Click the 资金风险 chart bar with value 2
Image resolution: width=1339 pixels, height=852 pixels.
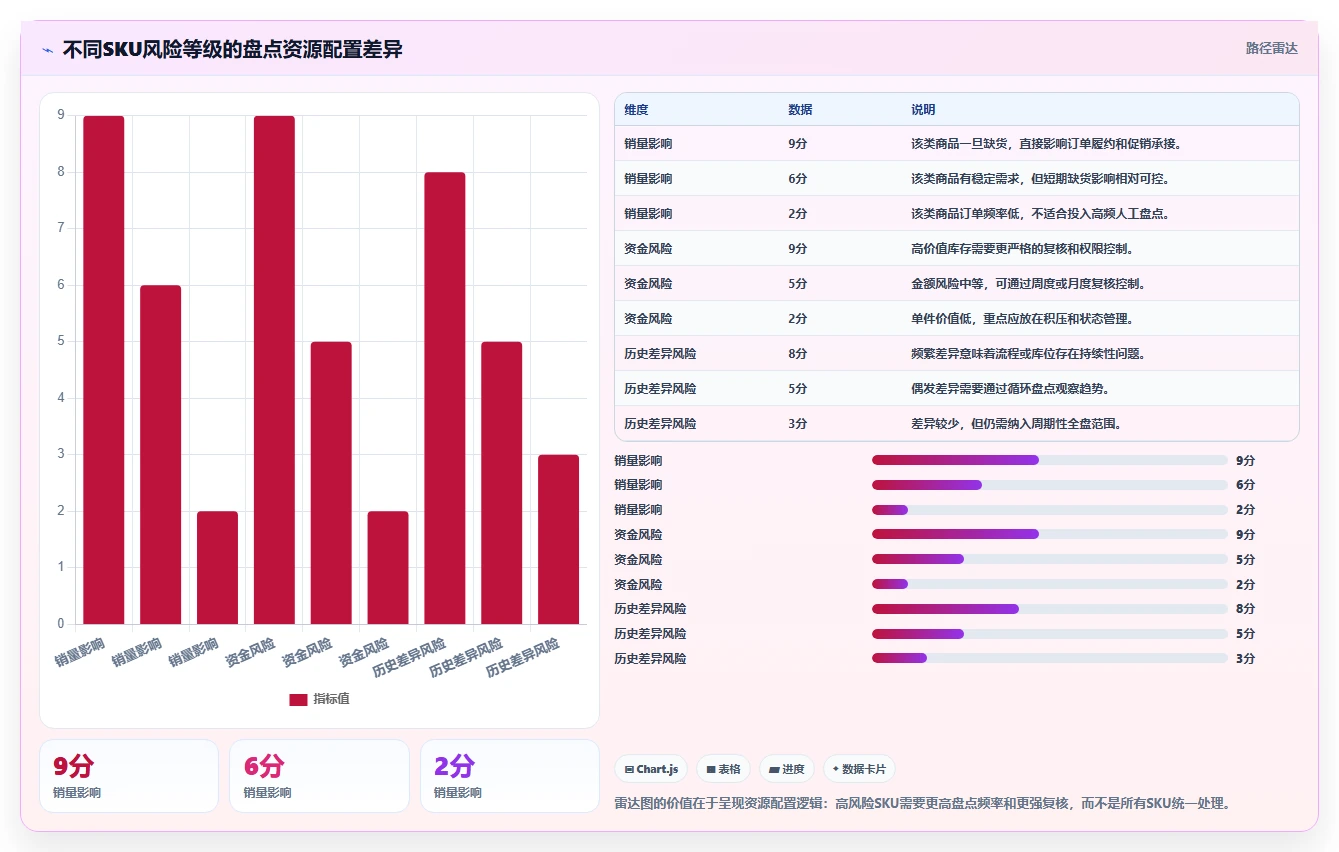pos(388,568)
